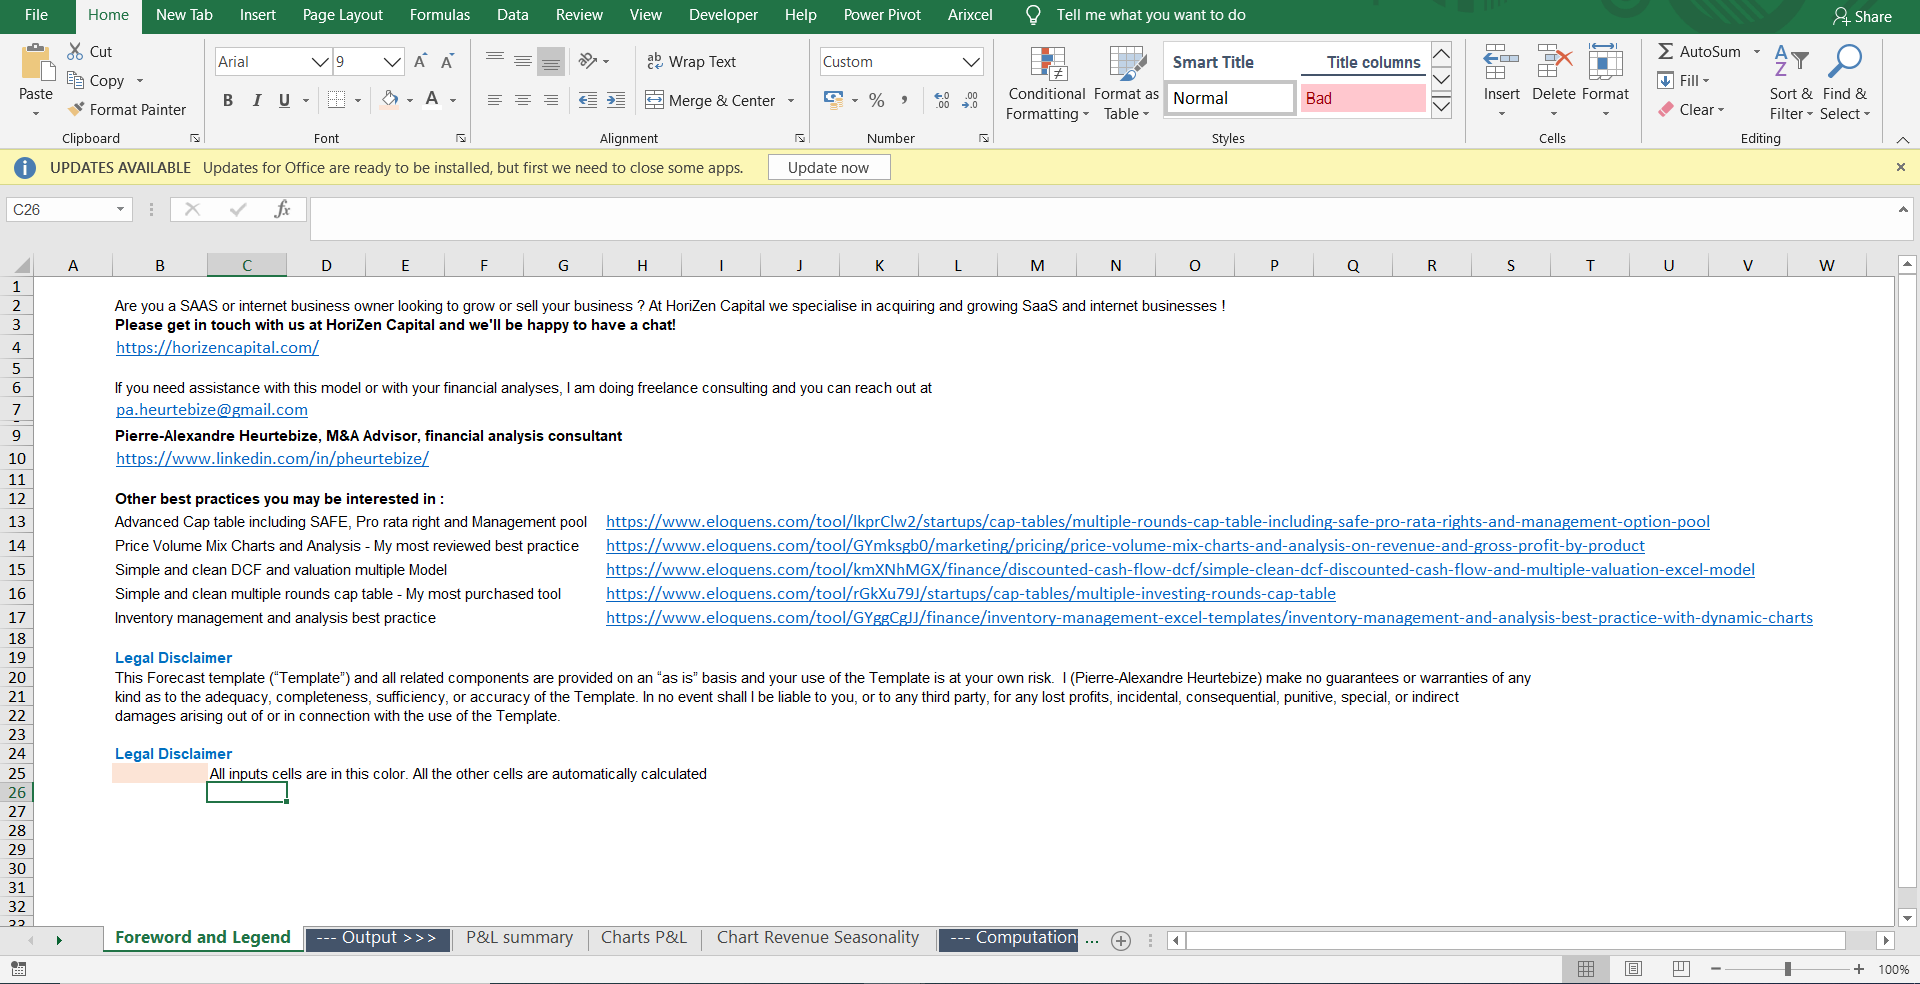Open the Arial font name dropdown
The width and height of the screenshot is (1920, 984).
pyautogui.click(x=320, y=62)
